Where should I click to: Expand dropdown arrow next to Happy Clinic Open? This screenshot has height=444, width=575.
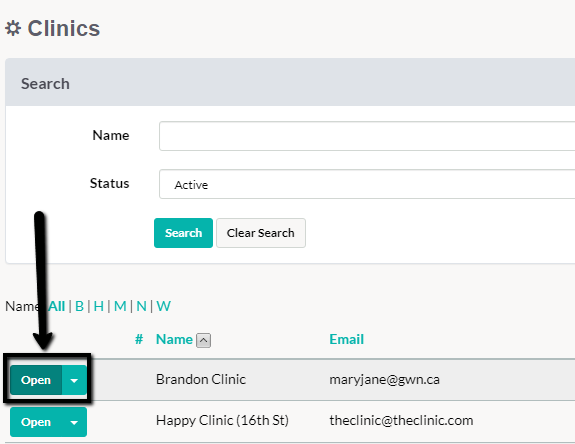point(74,422)
